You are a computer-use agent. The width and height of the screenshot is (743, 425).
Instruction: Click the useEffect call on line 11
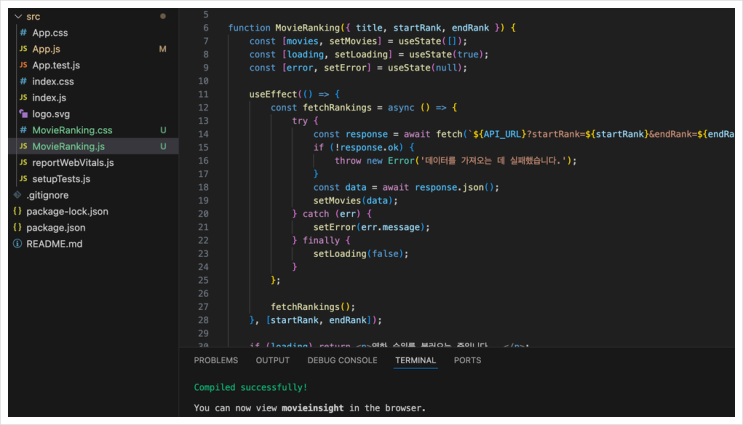point(273,94)
